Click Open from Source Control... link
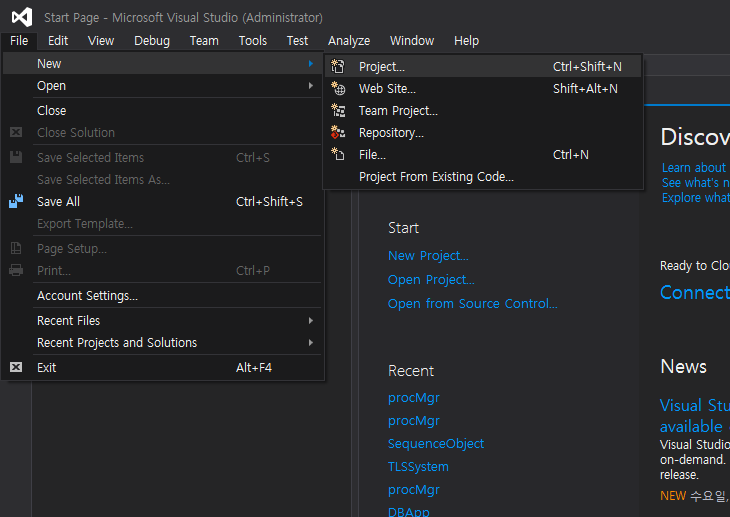This screenshot has height=517, width=730. click(x=473, y=304)
